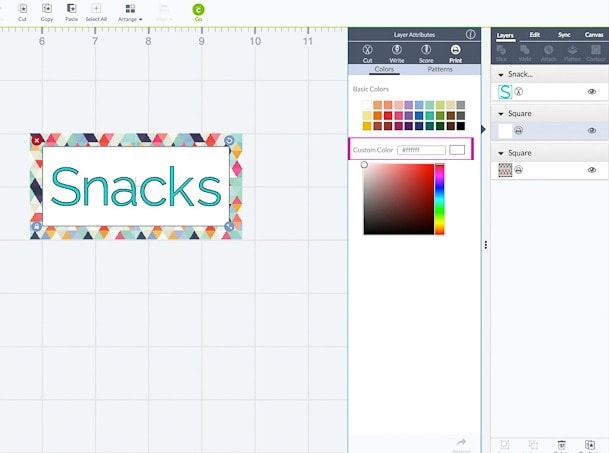Click the lock handle on selected shape

(x=37, y=226)
